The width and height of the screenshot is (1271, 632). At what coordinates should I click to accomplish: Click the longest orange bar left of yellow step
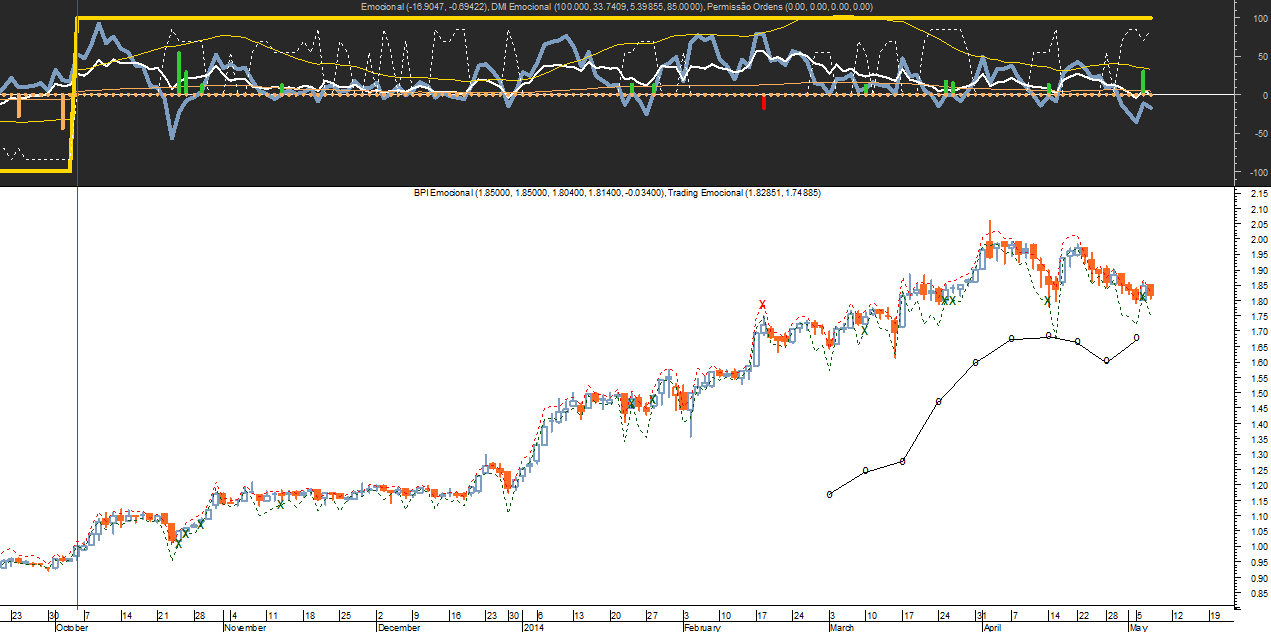click(x=63, y=111)
